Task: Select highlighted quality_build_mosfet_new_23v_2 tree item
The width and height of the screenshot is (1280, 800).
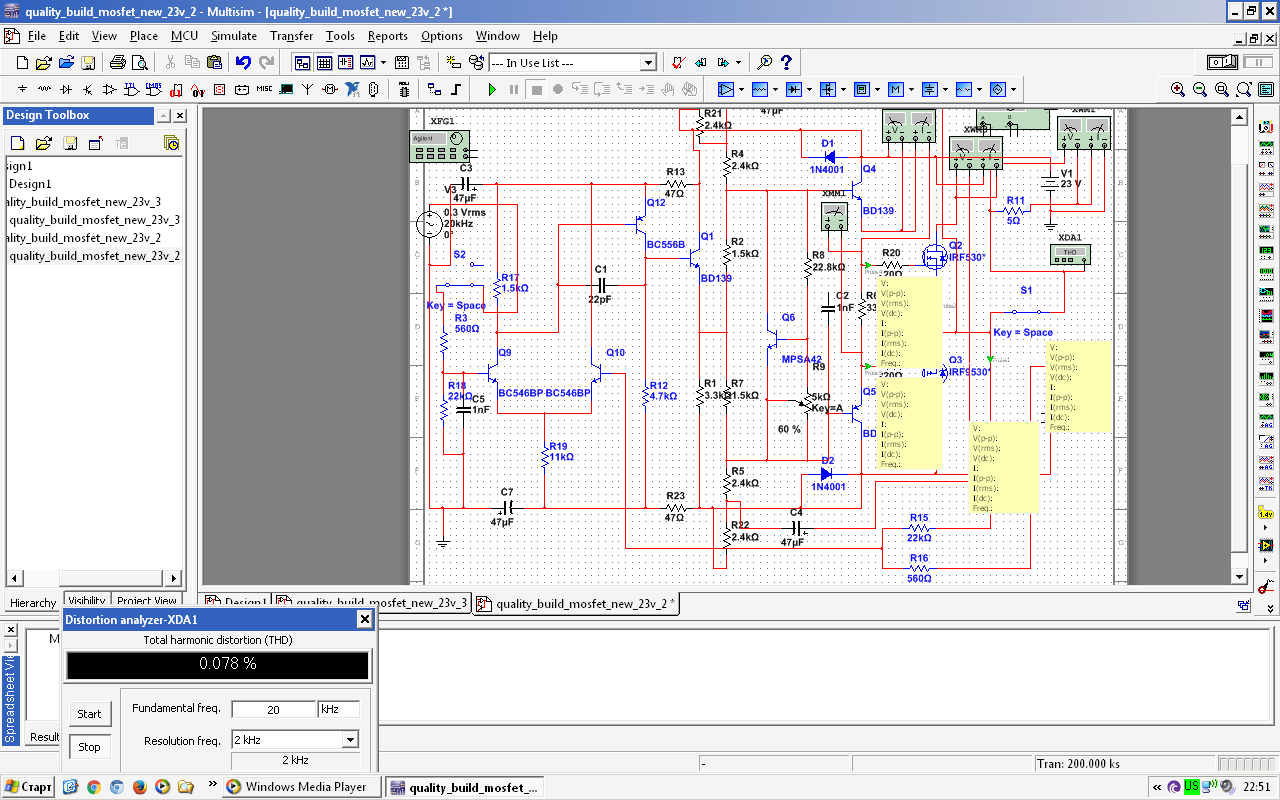Action: (94, 256)
